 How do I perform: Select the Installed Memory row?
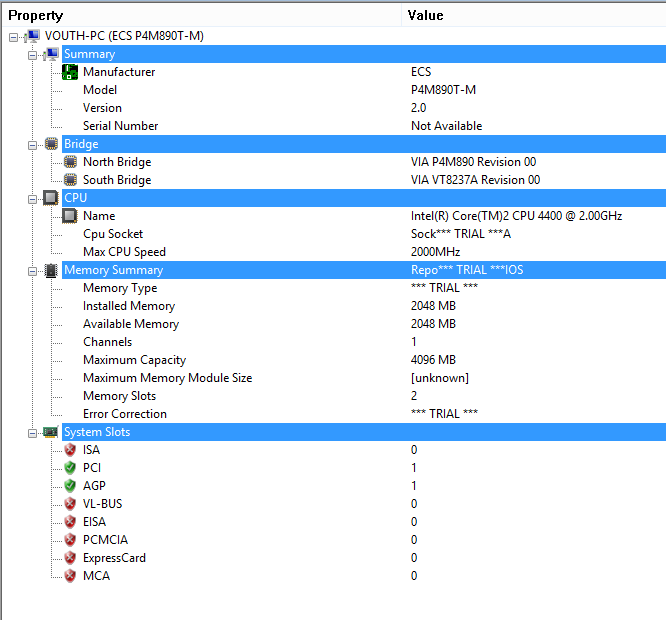pos(364,306)
